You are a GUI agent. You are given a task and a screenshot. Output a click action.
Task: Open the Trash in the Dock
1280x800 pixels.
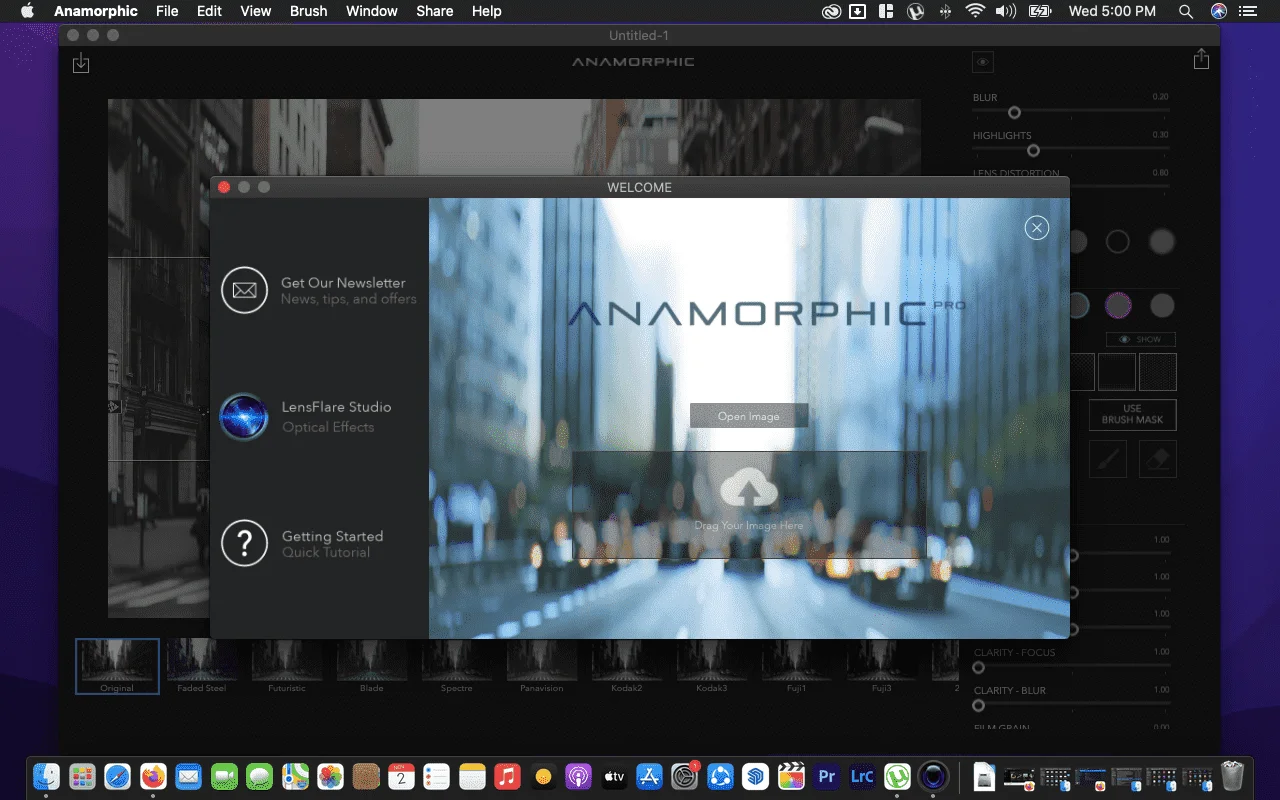tap(1233, 775)
